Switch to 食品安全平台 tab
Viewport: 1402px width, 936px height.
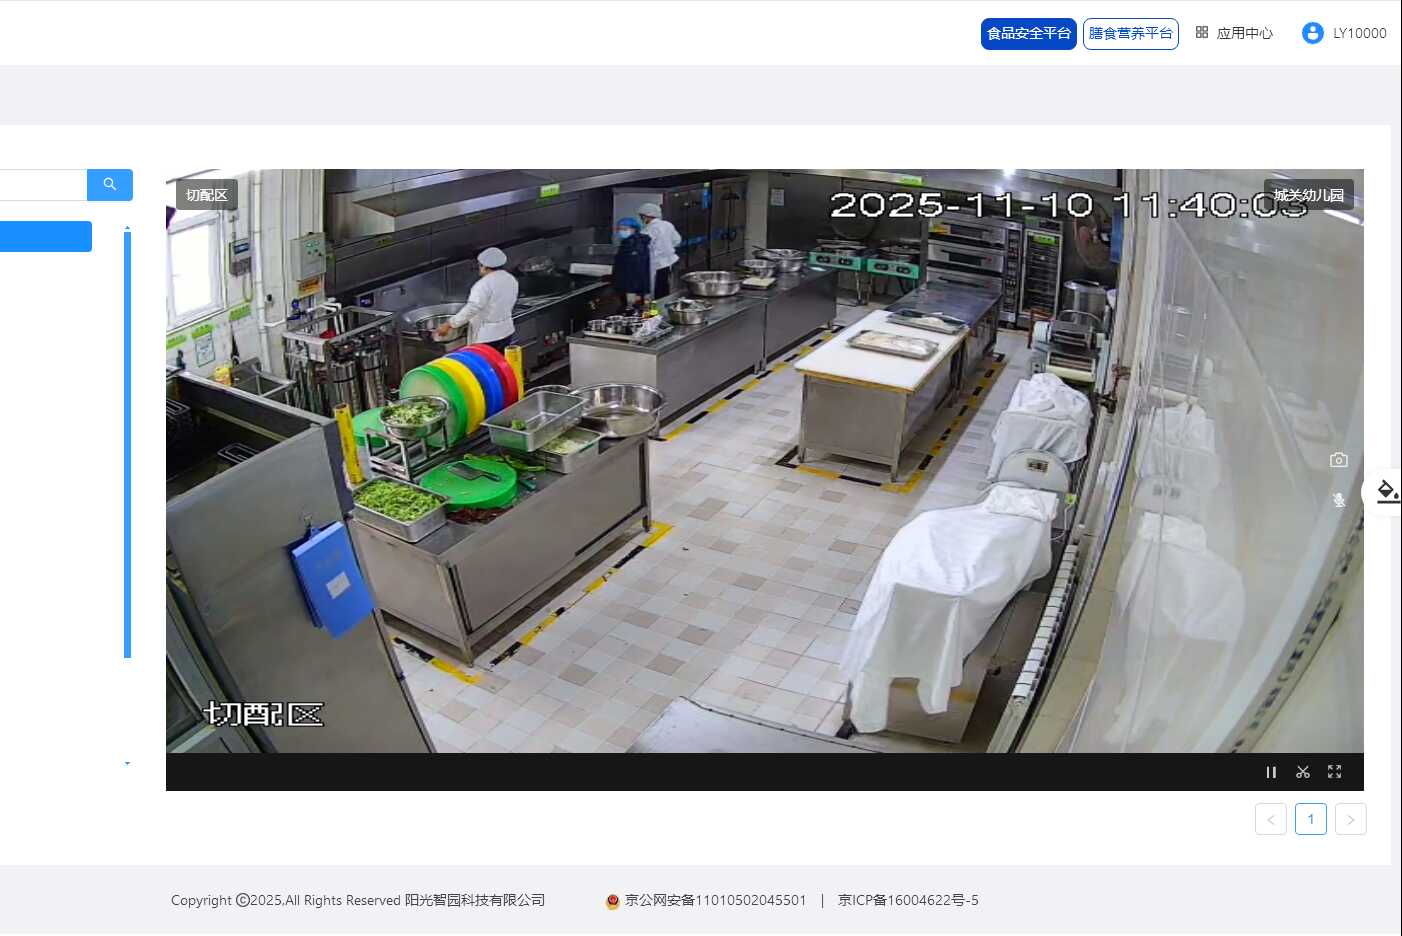1028,33
